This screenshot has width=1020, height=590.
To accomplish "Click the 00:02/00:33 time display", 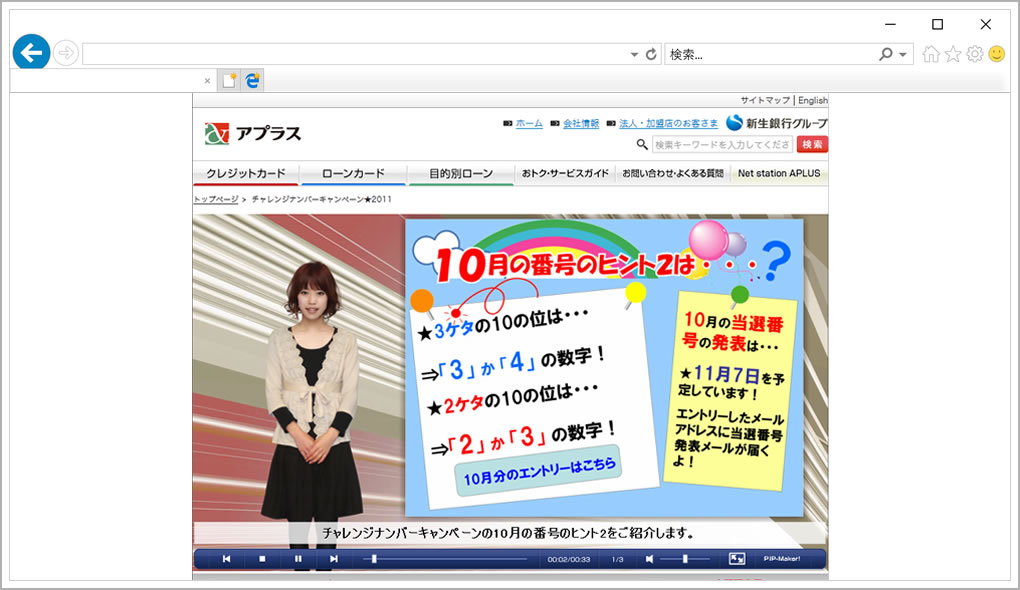I will (x=569, y=559).
